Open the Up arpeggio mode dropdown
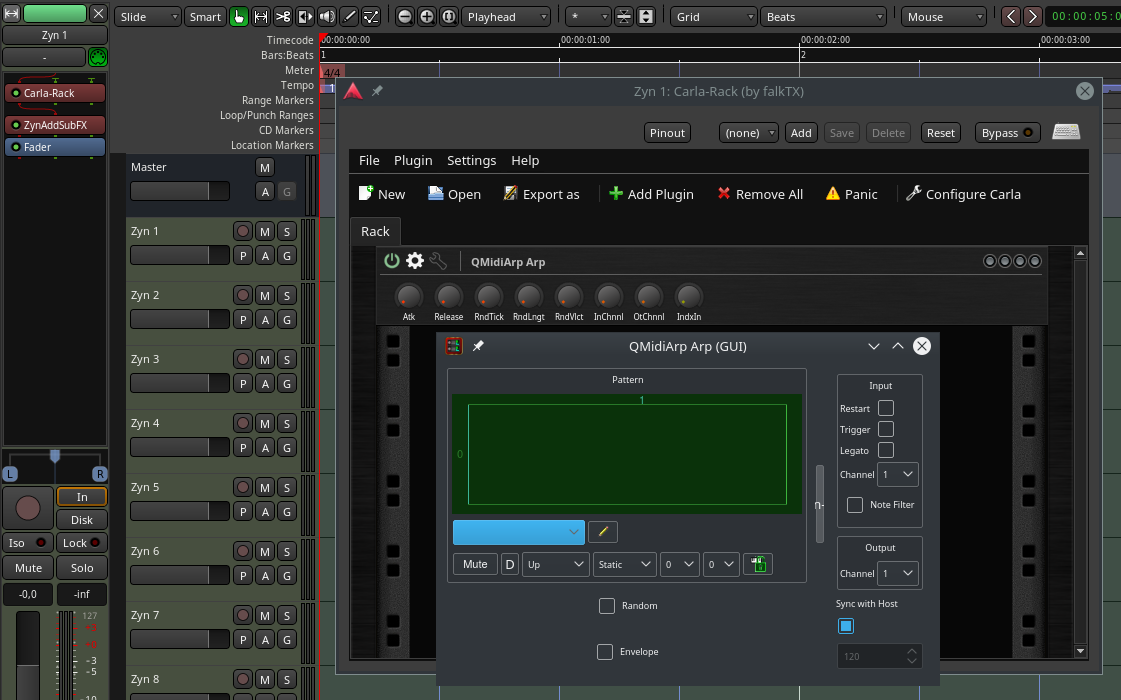Viewport: 1121px width, 700px height. click(x=556, y=564)
